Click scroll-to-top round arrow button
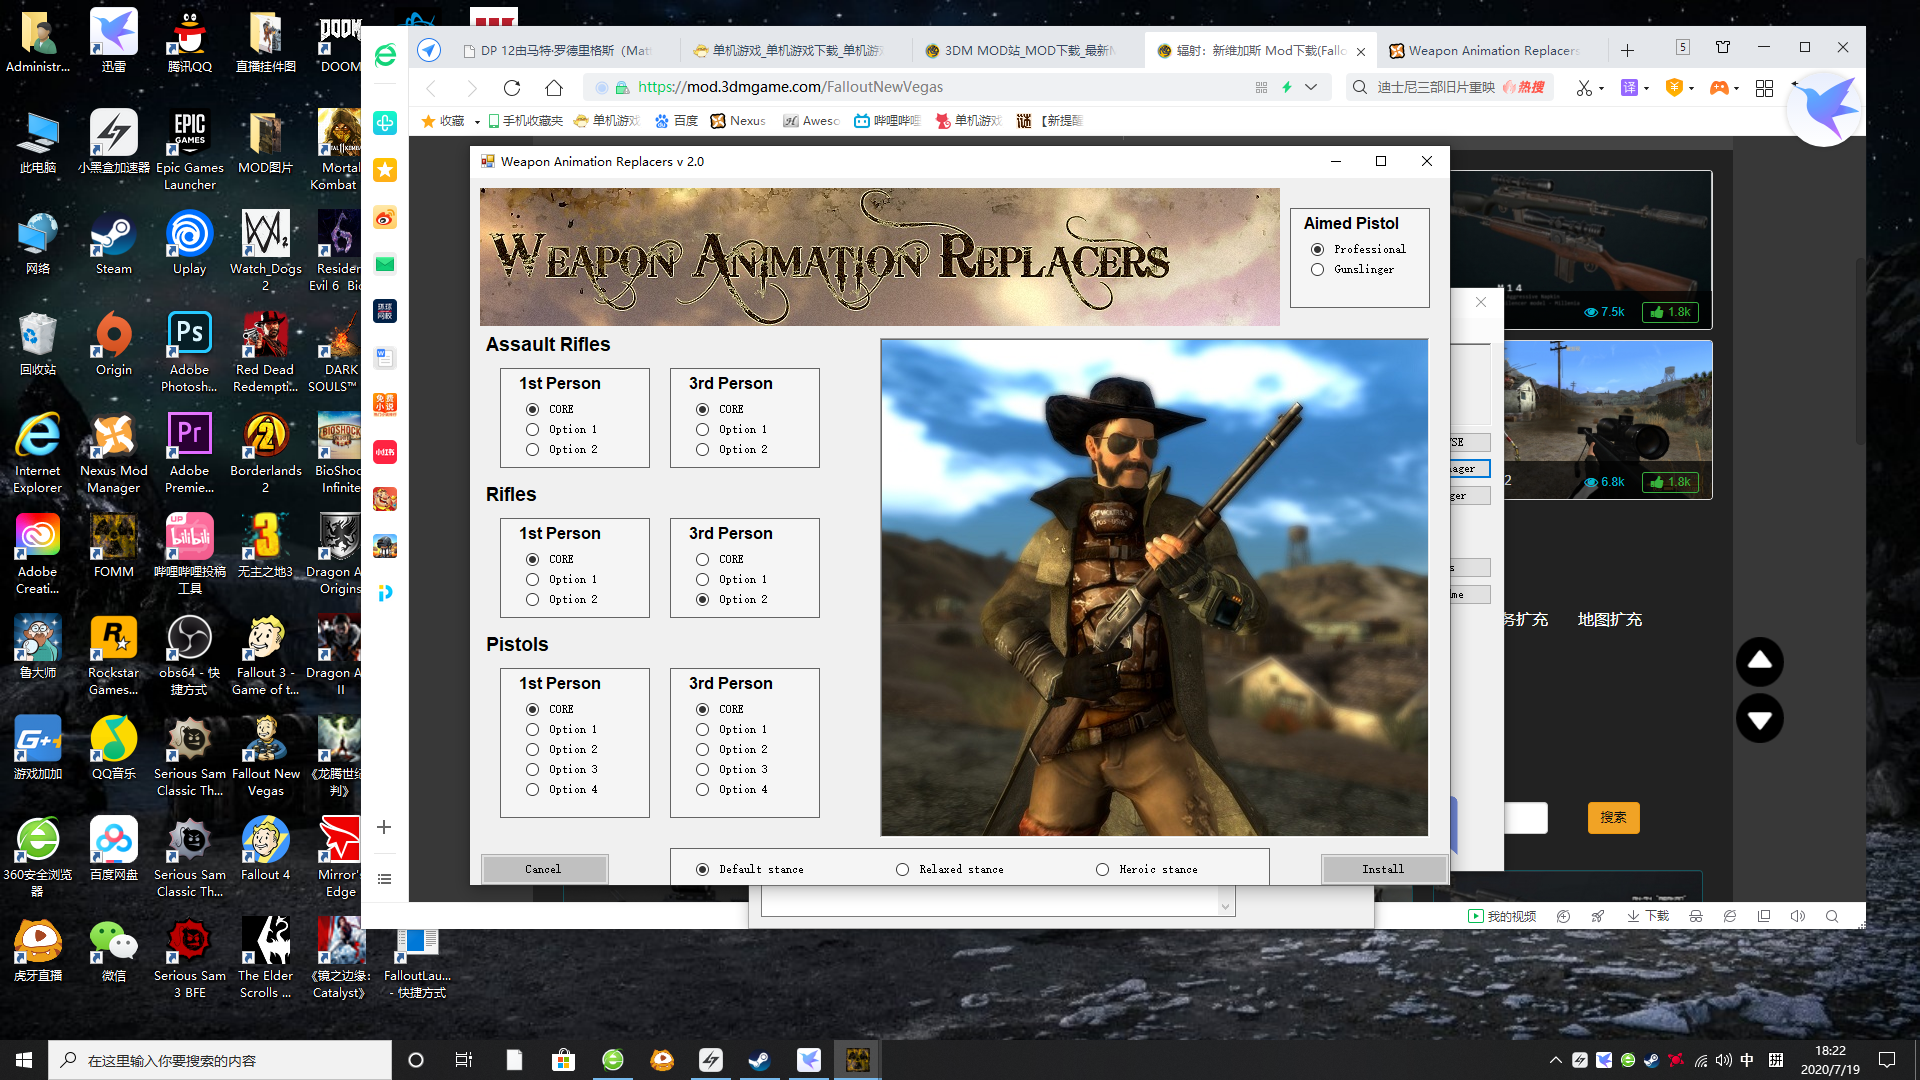 [1759, 661]
